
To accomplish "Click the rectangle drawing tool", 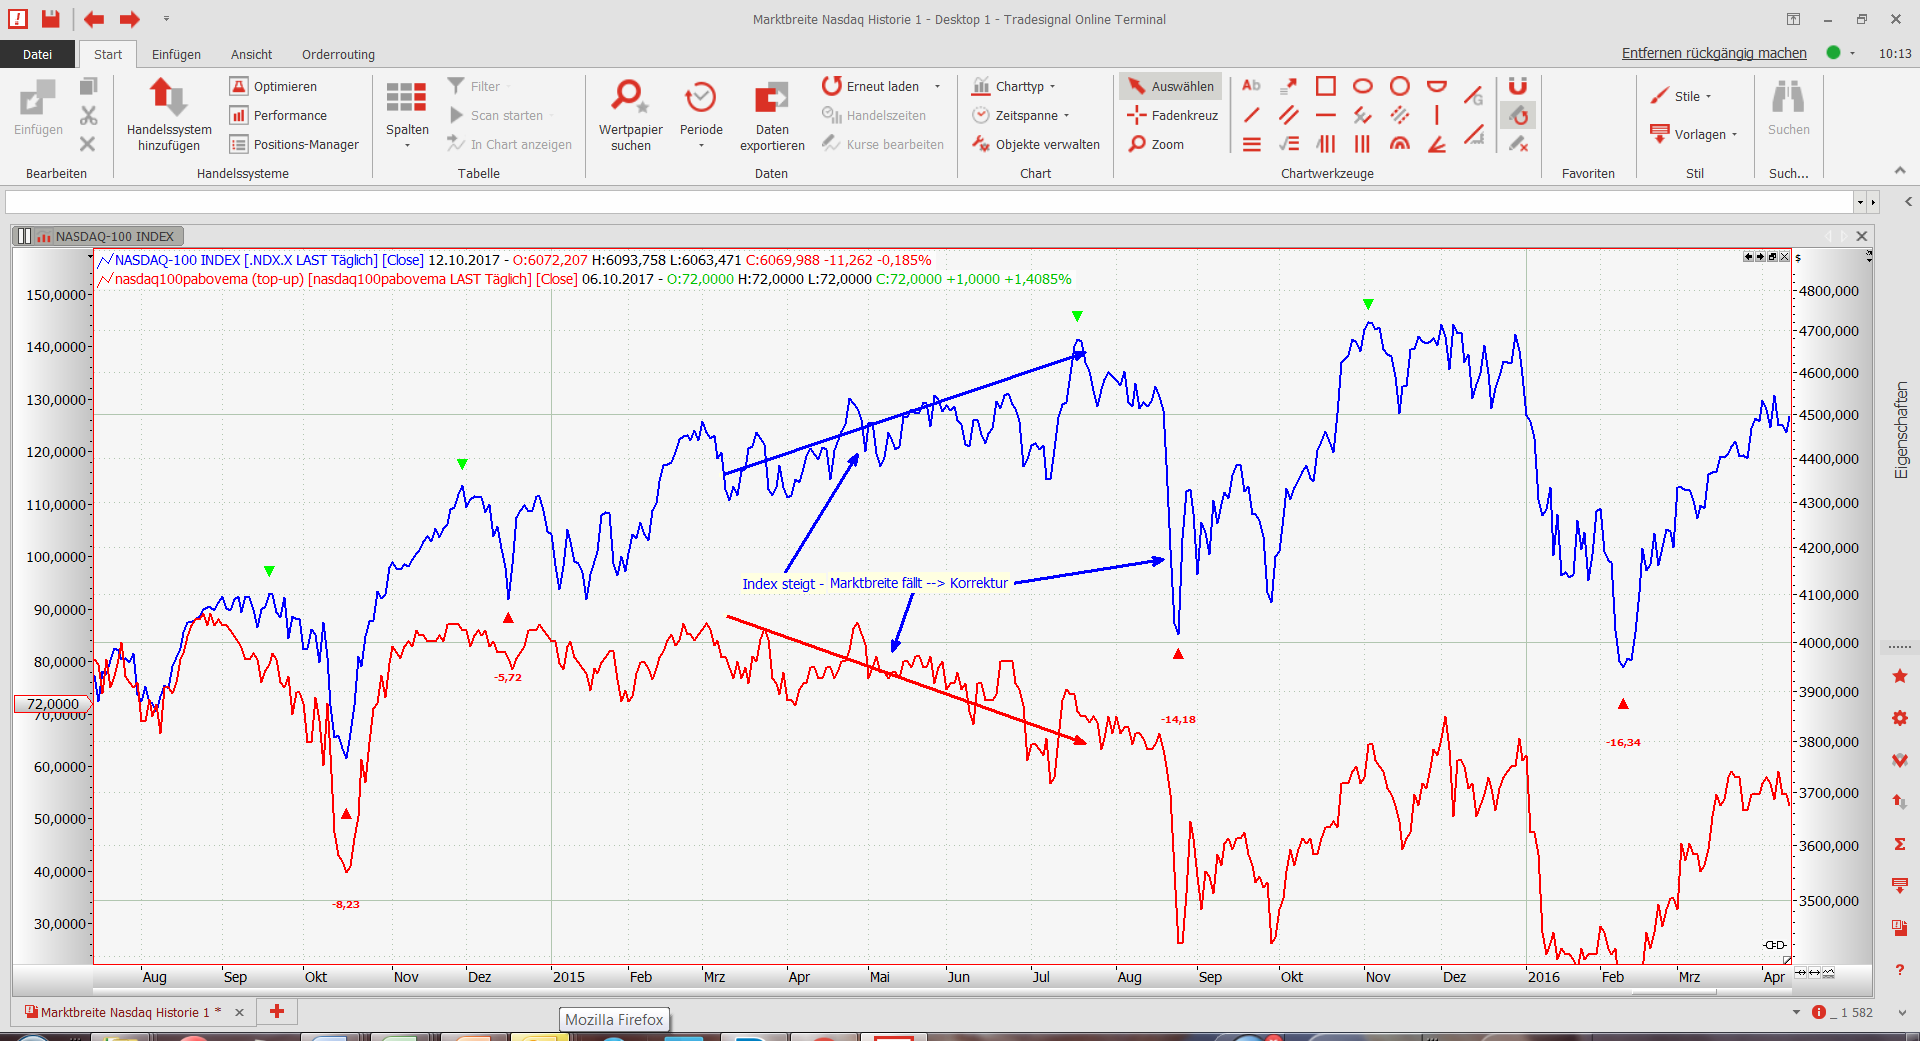I will tap(1325, 86).
